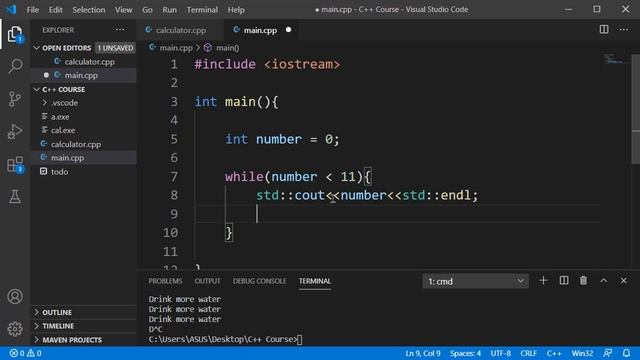Viewport: 640px width, 360px height.
Task: Open the Go menu
Action: pyautogui.click(x=147, y=9)
